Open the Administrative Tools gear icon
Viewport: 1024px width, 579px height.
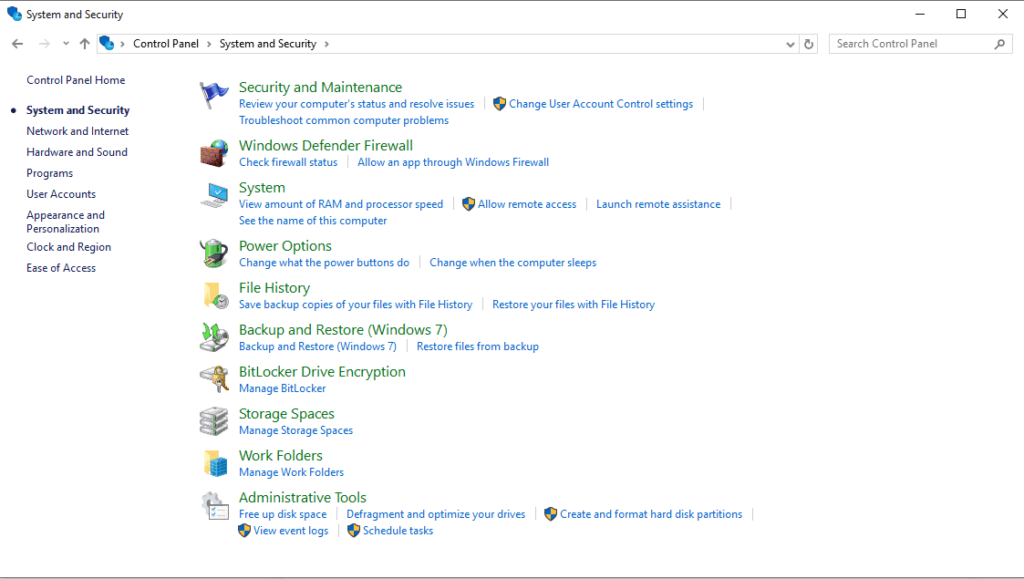pos(214,506)
